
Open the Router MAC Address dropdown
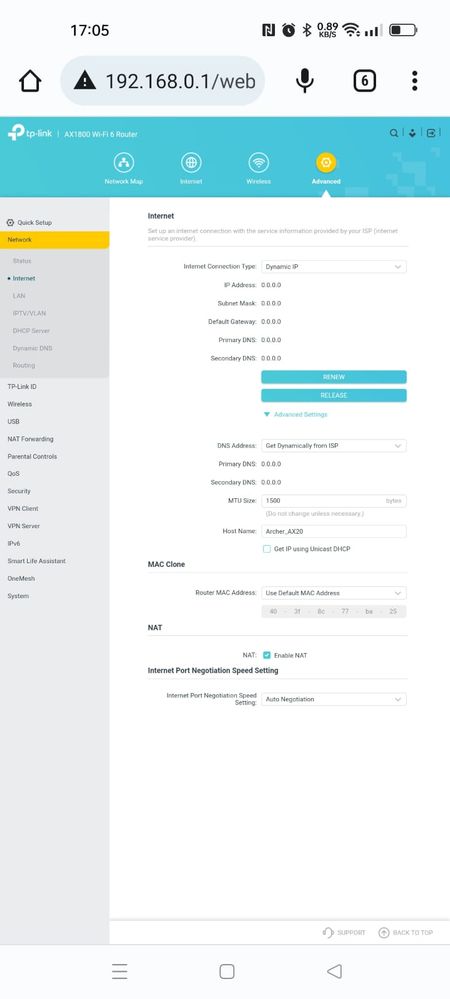(x=334, y=593)
